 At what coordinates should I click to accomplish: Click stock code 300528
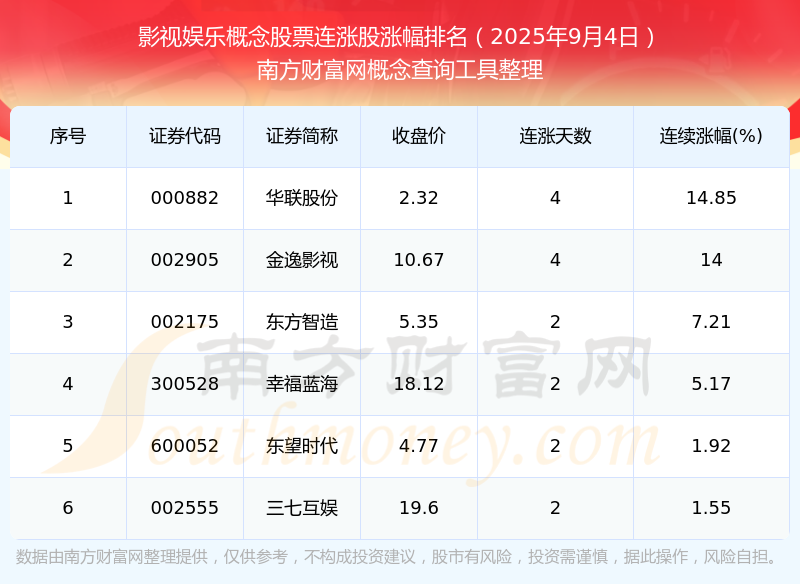(x=185, y=384)
